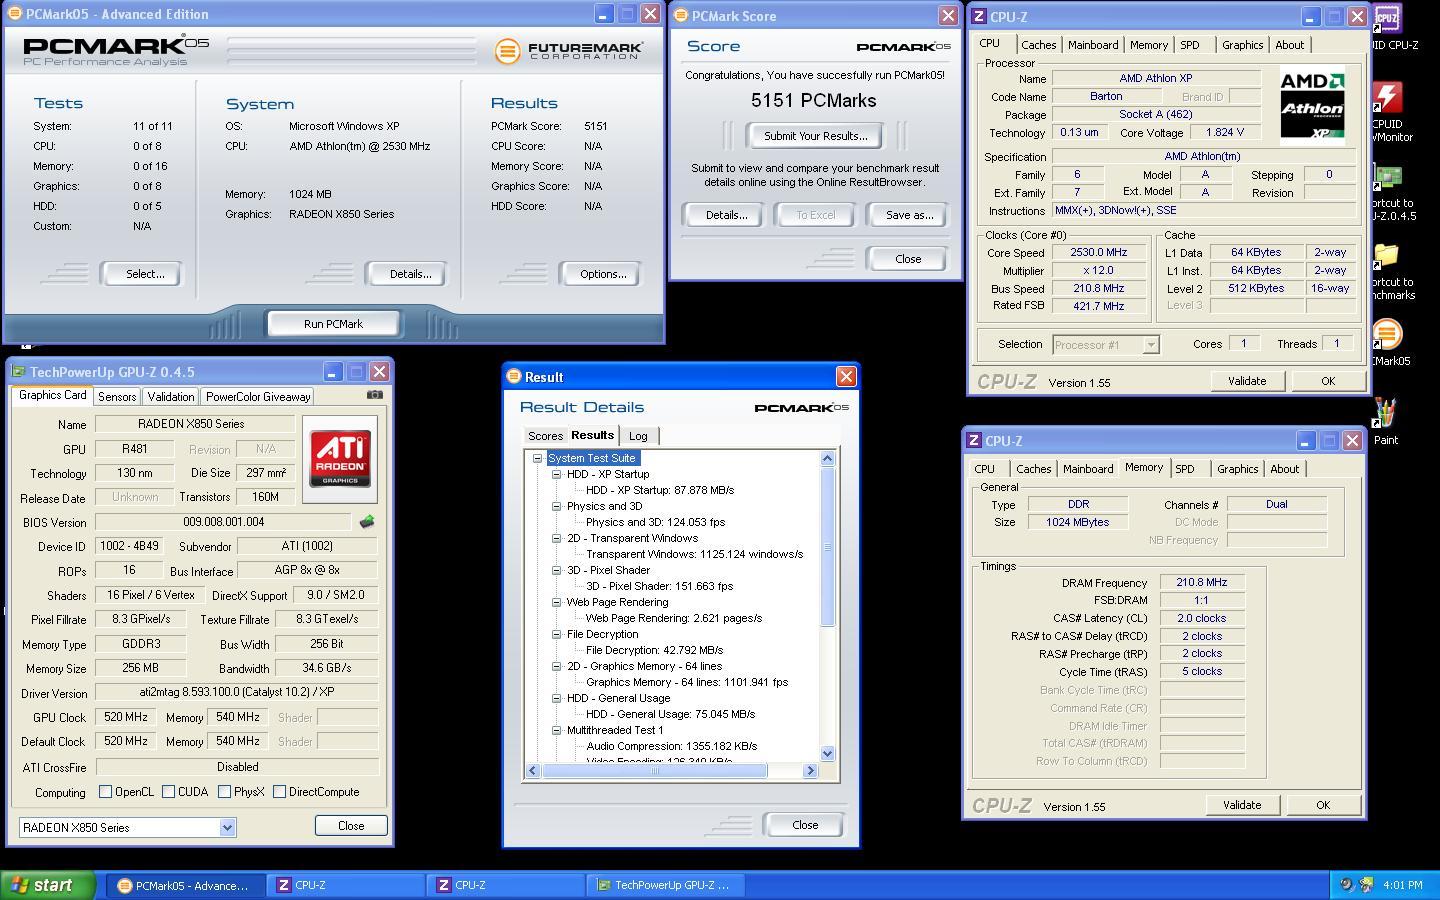Click the Result tree vertical scrollbar thumb
The width and height of the screenshot is (1440, 900).
pyautogui.click(x=827, y=547)
